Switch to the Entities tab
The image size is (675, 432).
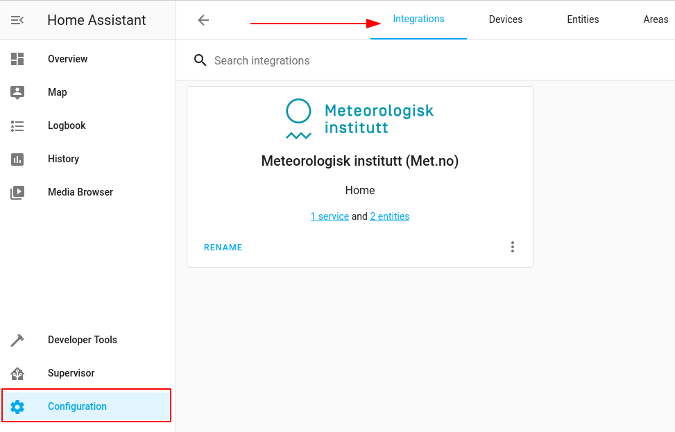tap(583, 19)
